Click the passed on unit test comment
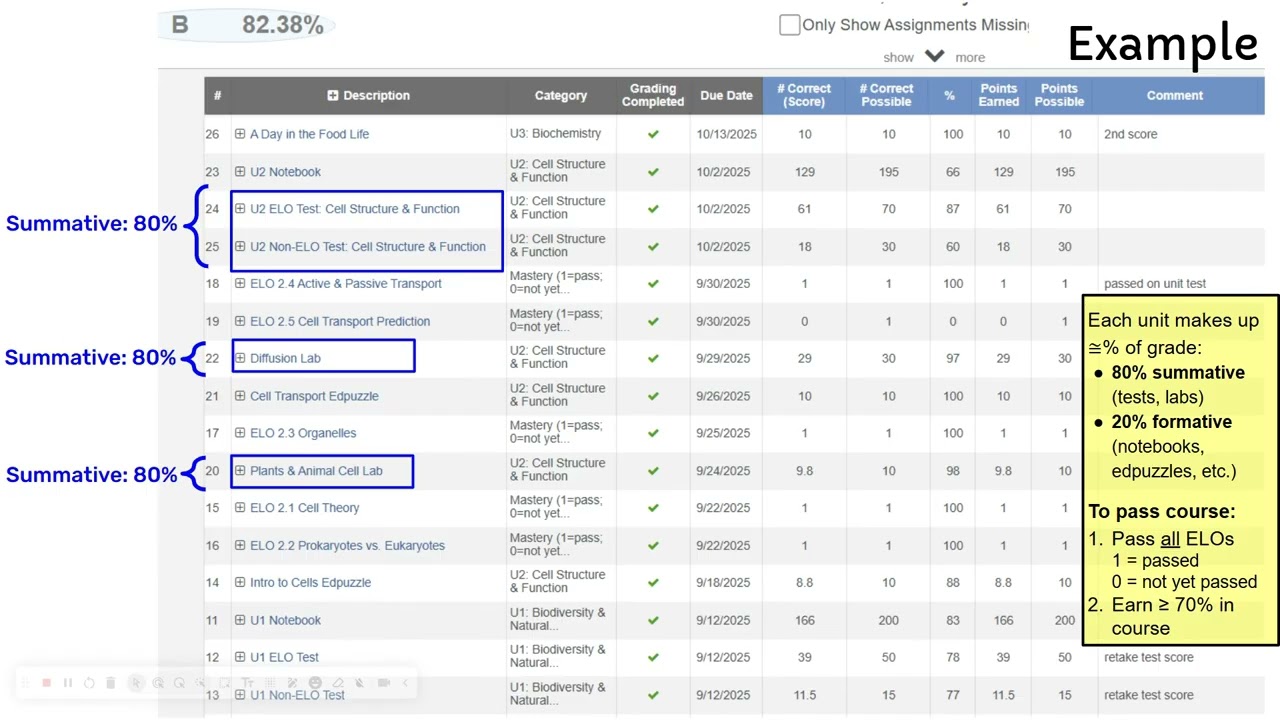 click(1155, 284)
